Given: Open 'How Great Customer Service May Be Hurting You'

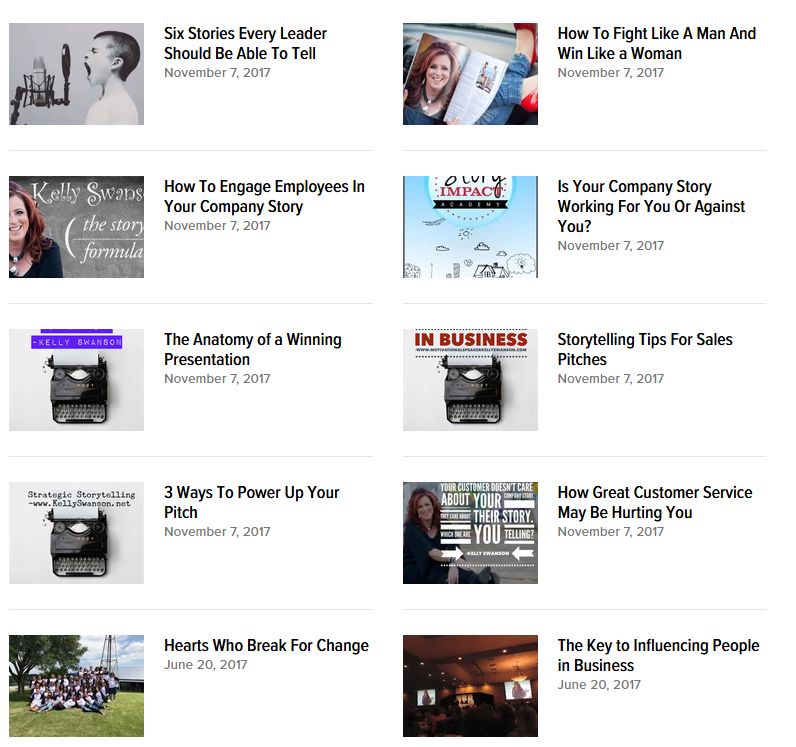Looking at the screenshot, I should pos(655,502).
